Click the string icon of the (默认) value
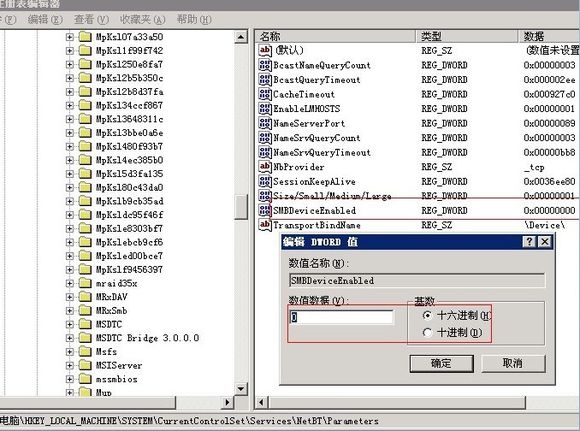The image size is (580, 431). pos(265,50)
